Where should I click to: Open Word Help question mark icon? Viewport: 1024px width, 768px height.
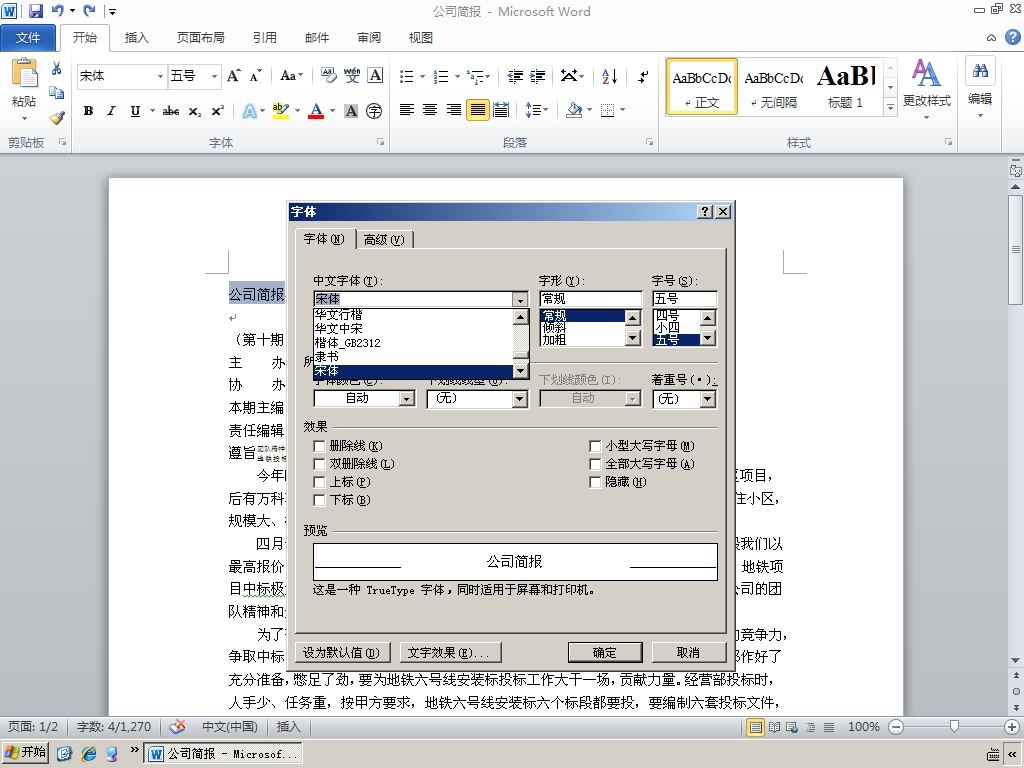pos(1012,37)
